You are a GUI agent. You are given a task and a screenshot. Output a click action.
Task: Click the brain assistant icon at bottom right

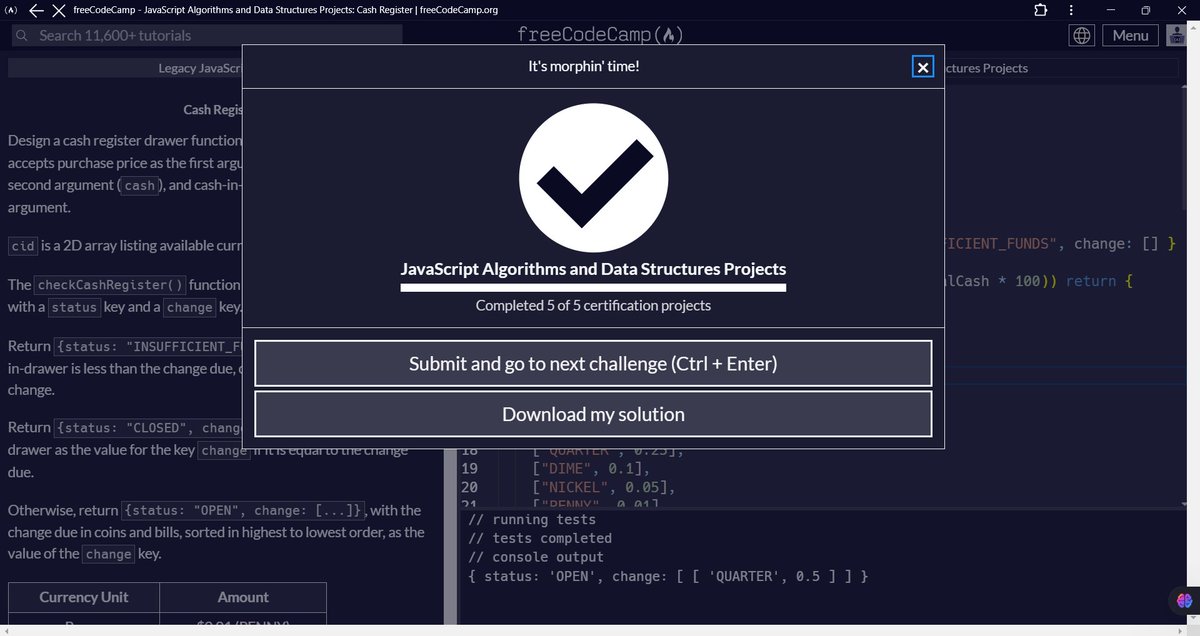coord(1185,600)
